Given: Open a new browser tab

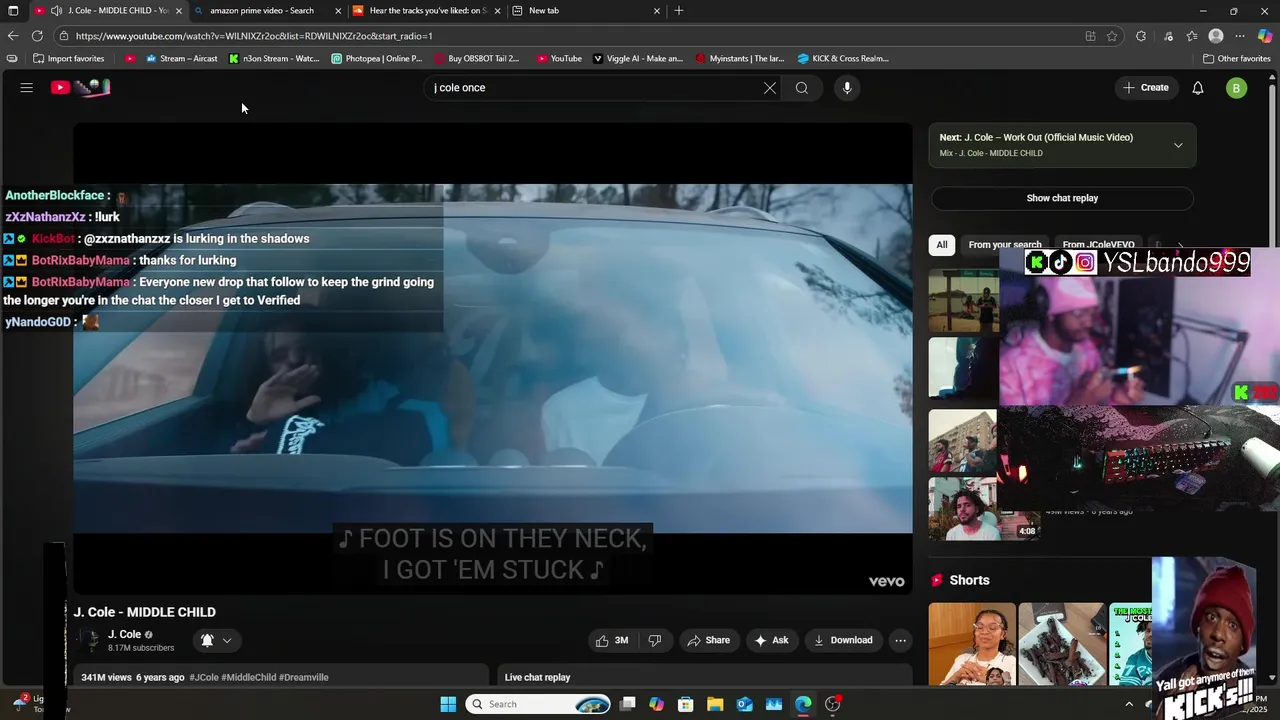Looking at the screenshot, I should (679, 11).
